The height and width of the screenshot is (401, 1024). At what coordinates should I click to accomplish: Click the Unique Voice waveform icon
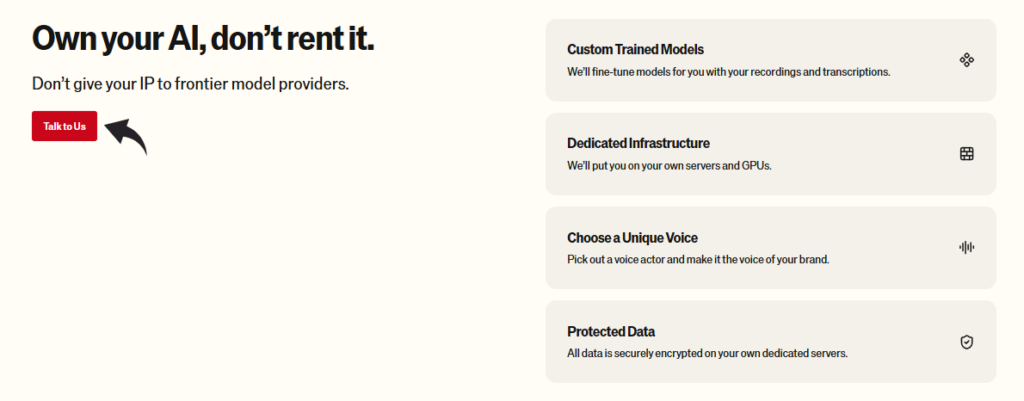(966, 248)
